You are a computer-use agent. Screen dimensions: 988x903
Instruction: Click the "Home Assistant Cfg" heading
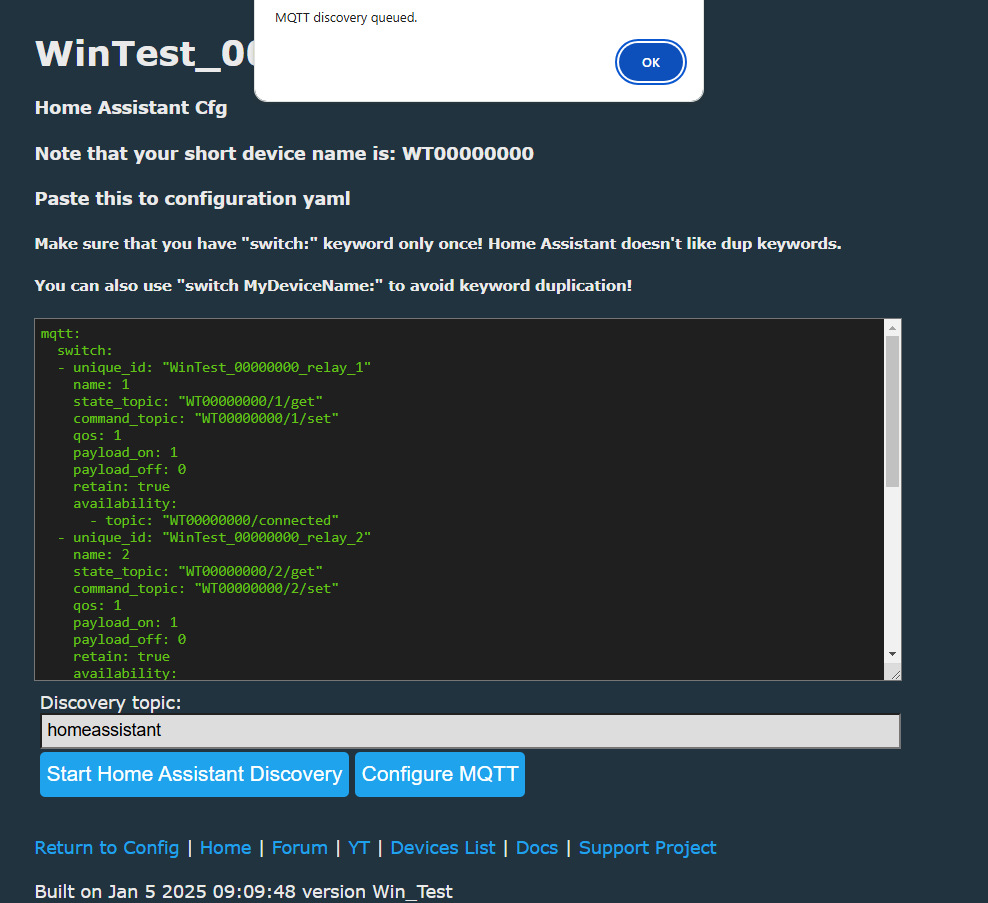pyautogui.click(x=131, y=108)
